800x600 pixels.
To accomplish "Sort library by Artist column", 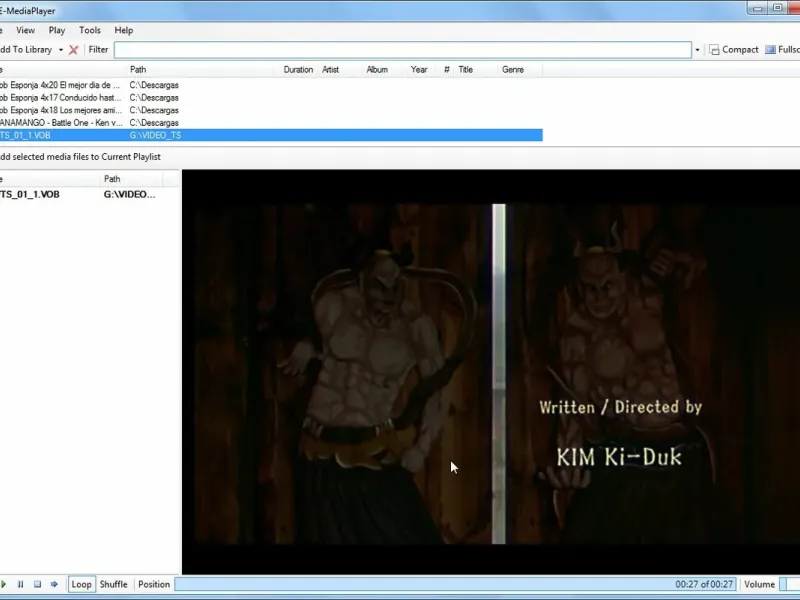I will 330,69.
